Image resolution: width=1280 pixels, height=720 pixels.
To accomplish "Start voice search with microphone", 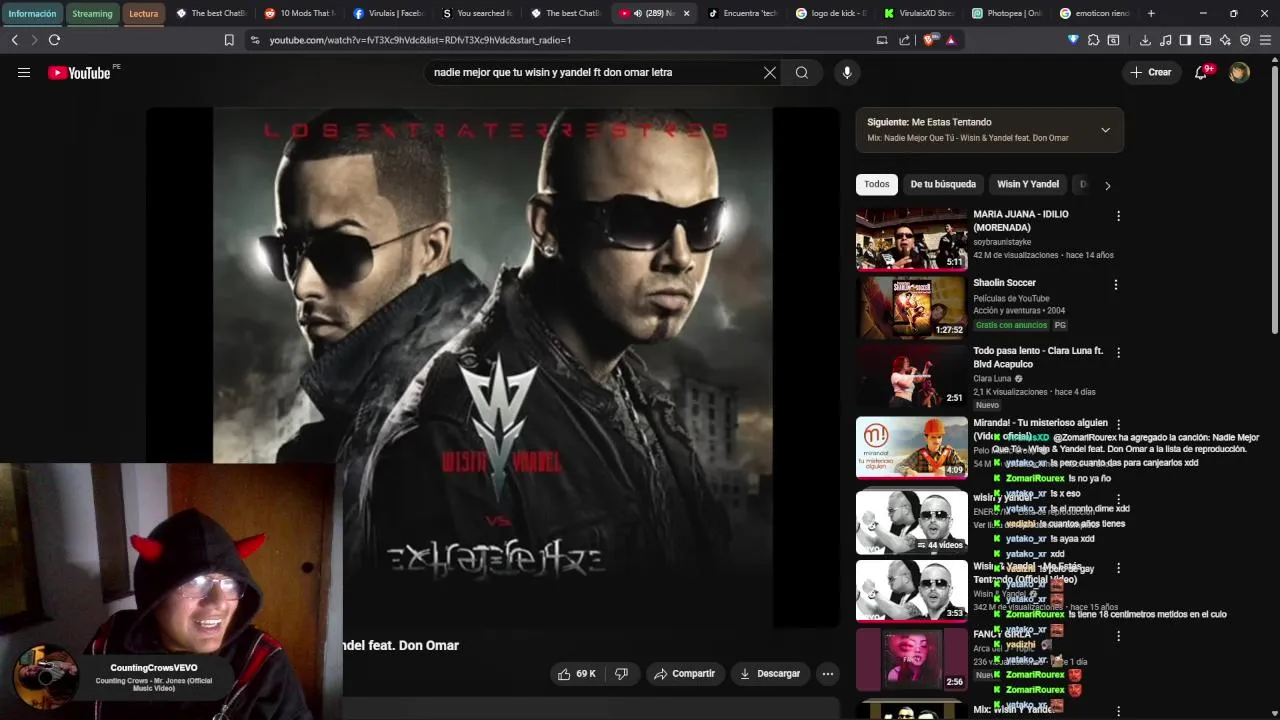I will pos(847,72).
